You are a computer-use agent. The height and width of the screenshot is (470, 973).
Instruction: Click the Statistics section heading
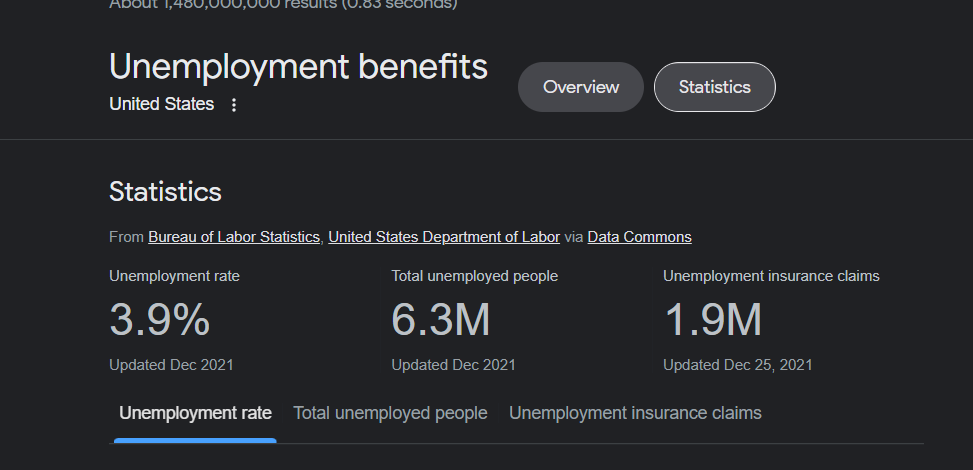165,191
